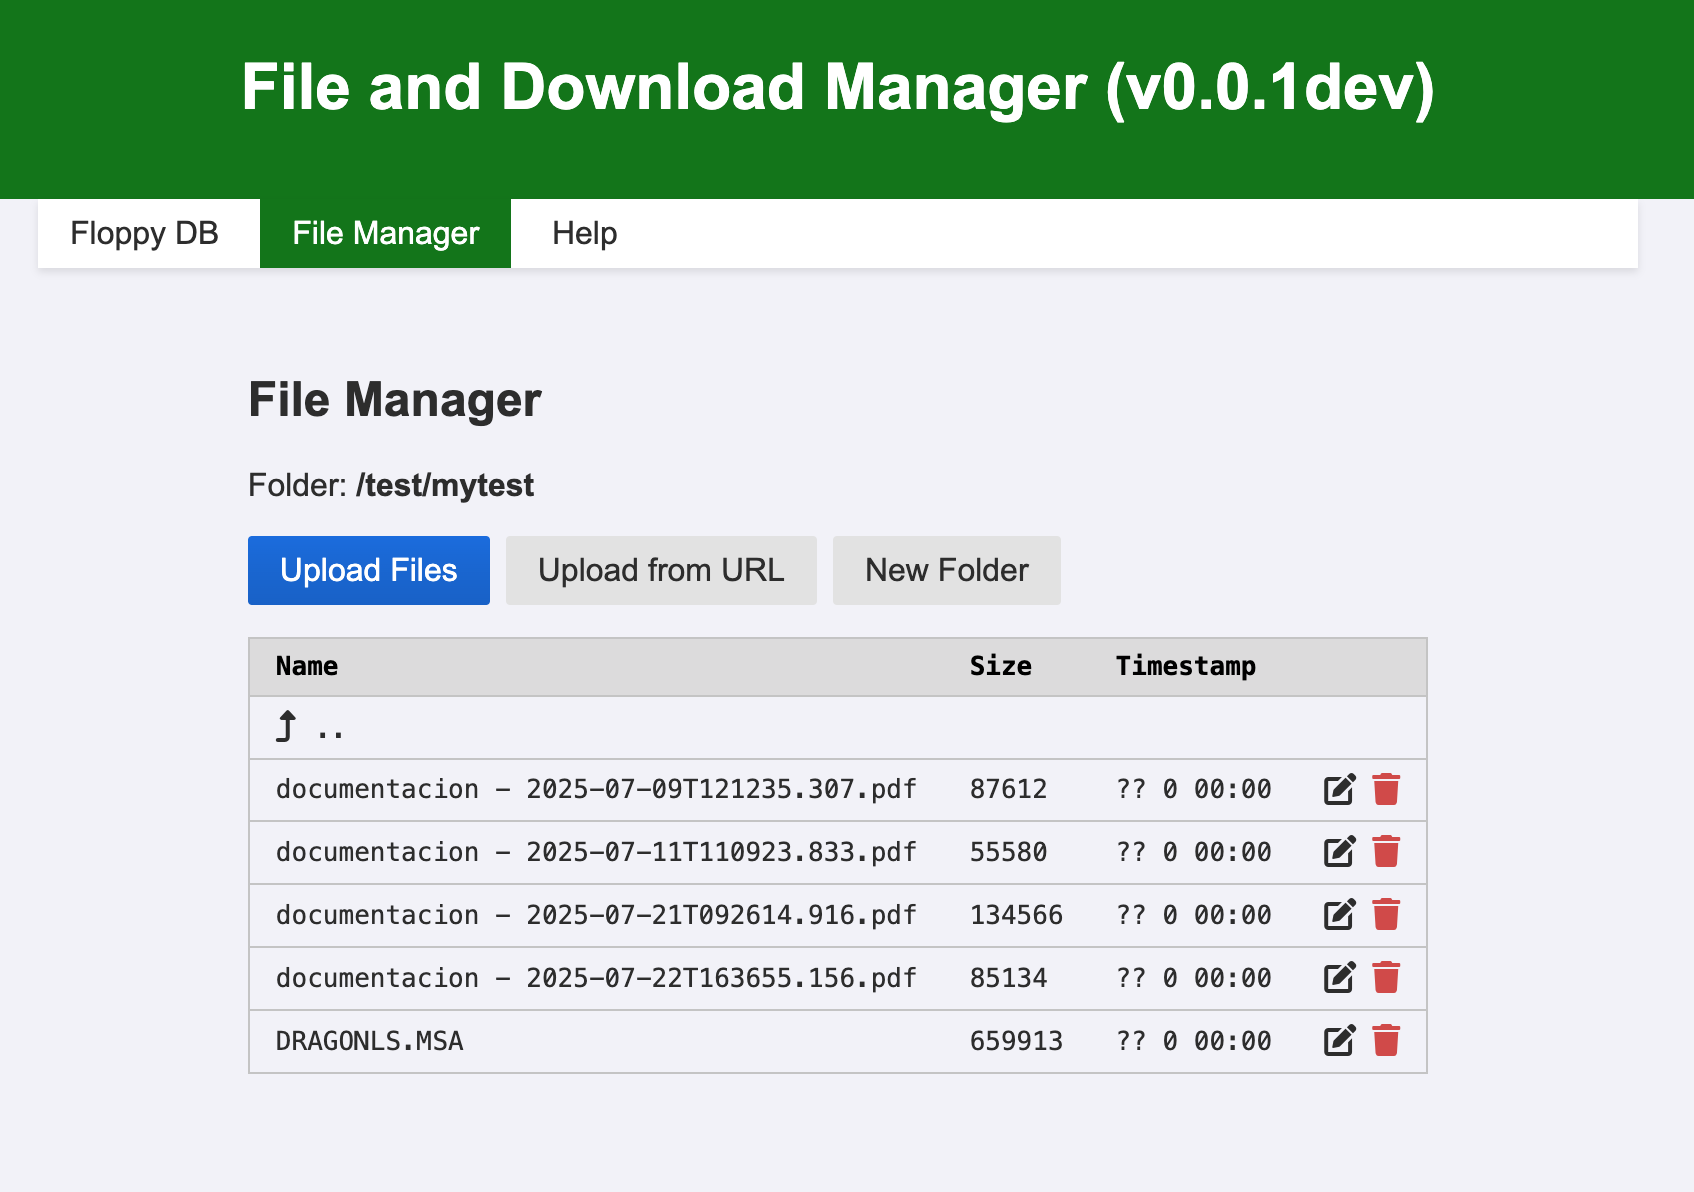Select size value 55580
The height and width of the screenshot is (1192, 1694).
coord(1008,852)
